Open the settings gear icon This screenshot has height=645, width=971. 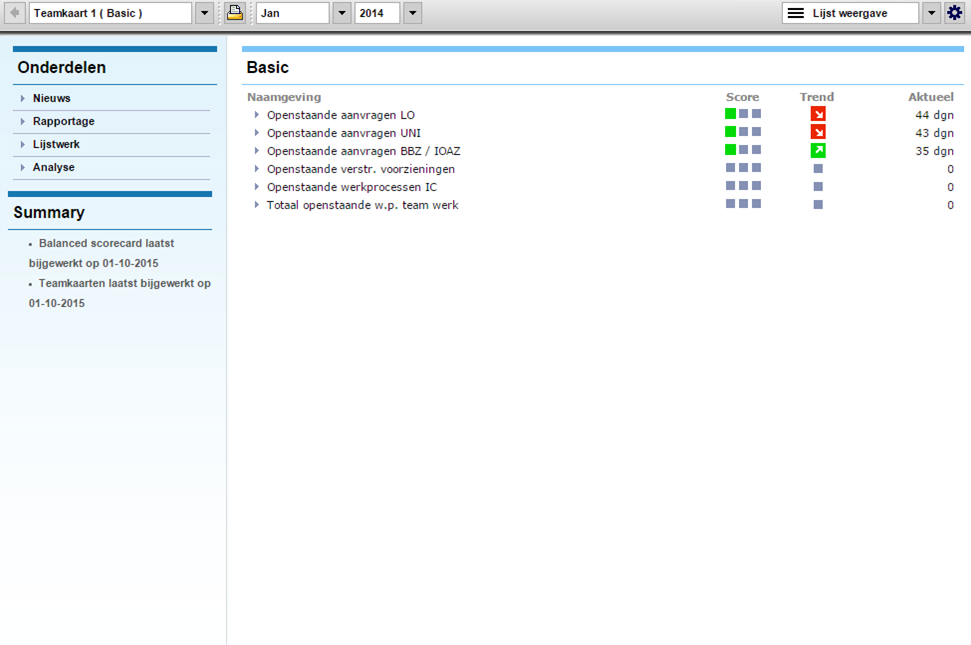[x=954, y=13]
